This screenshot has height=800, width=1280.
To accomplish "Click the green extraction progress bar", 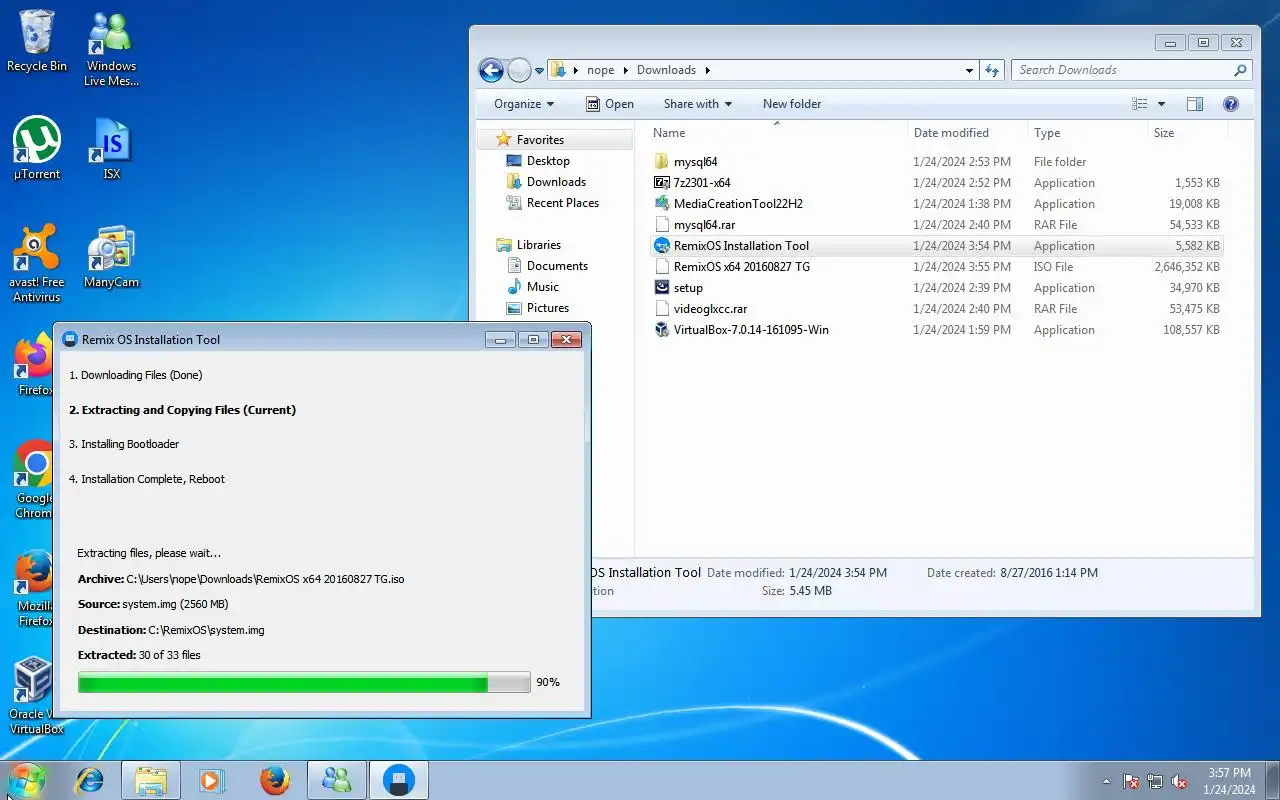I will click(x=304, y=682).
